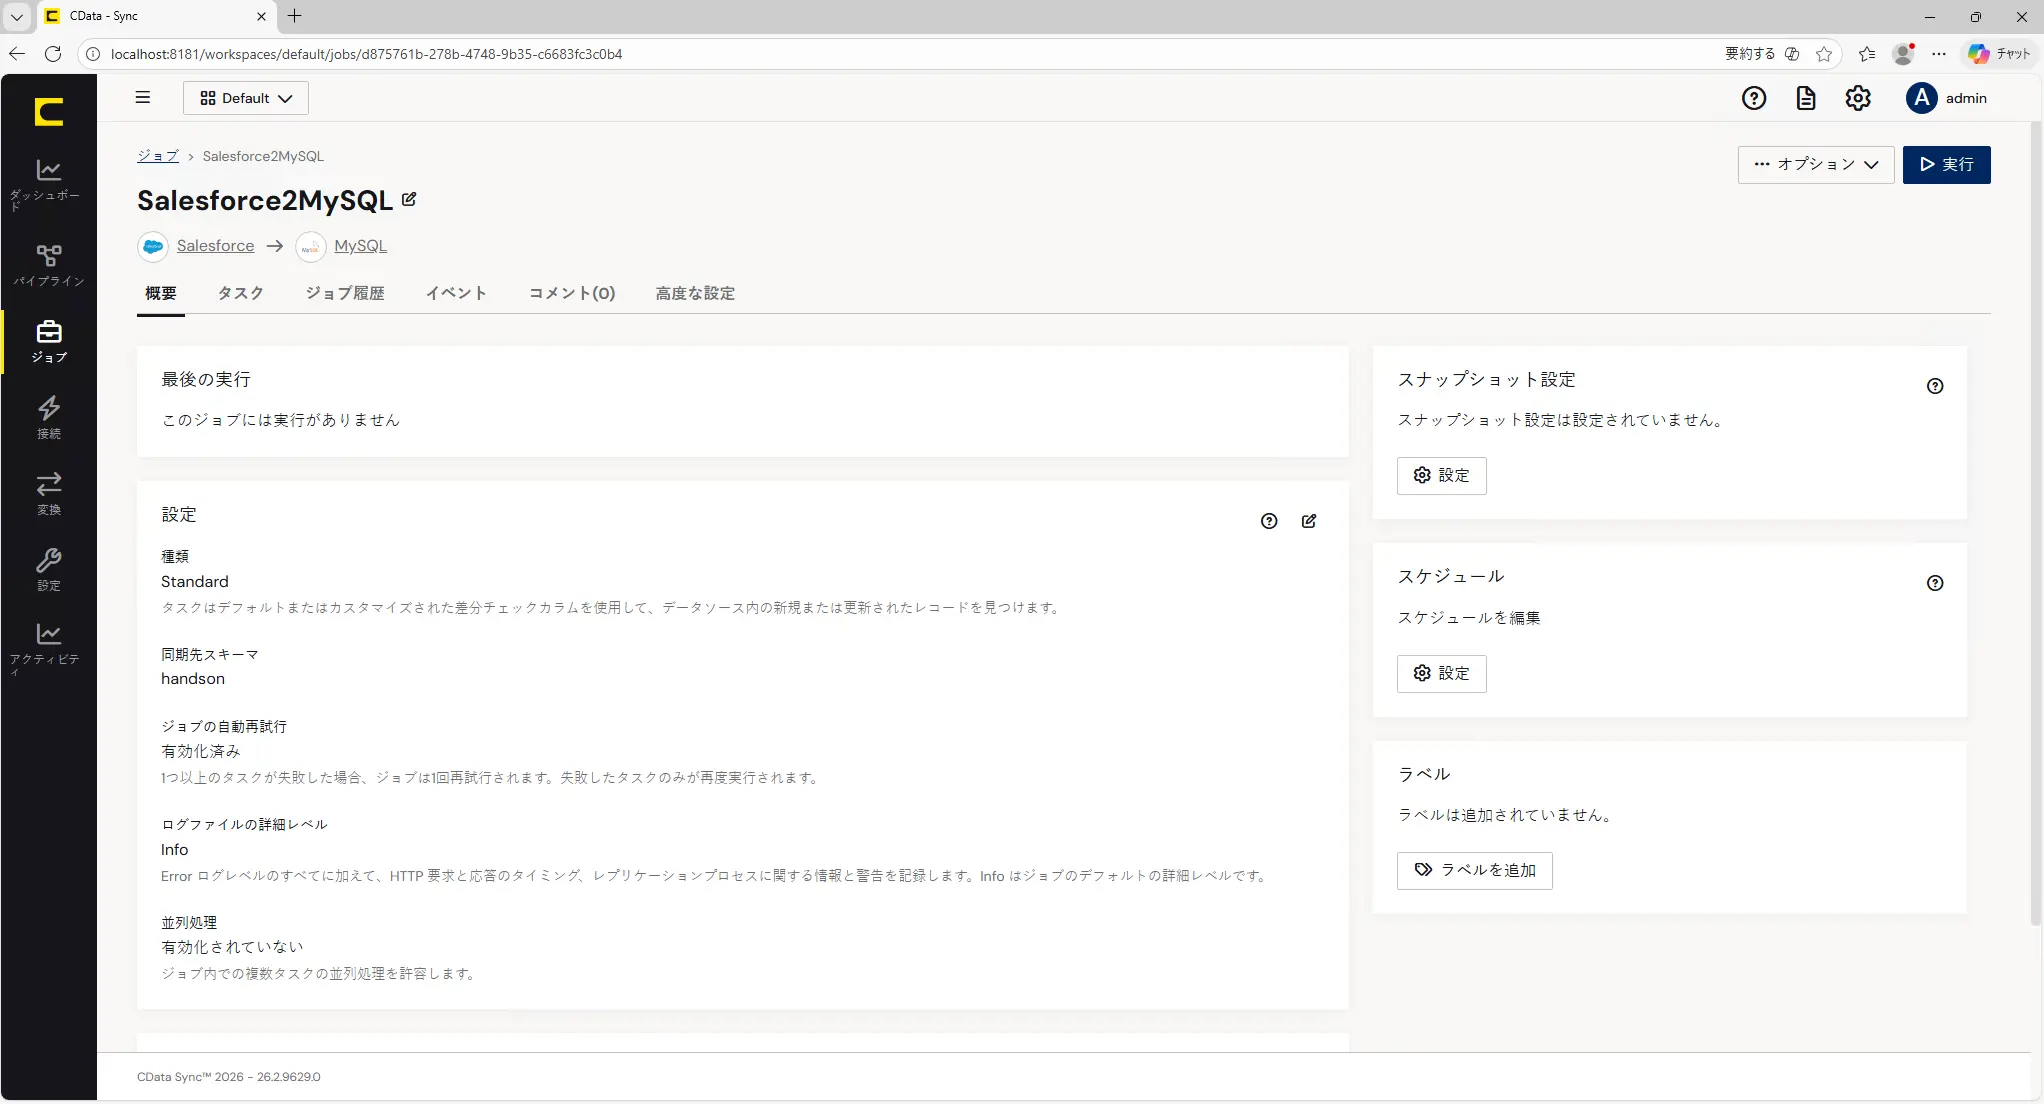Show help for スケジュール

point(1935,583)
